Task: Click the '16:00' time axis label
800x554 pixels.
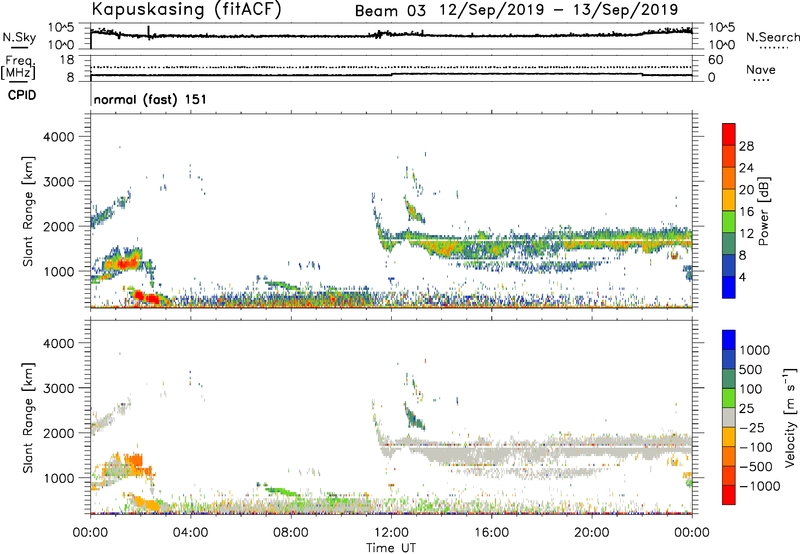Action: coord(491,533)
